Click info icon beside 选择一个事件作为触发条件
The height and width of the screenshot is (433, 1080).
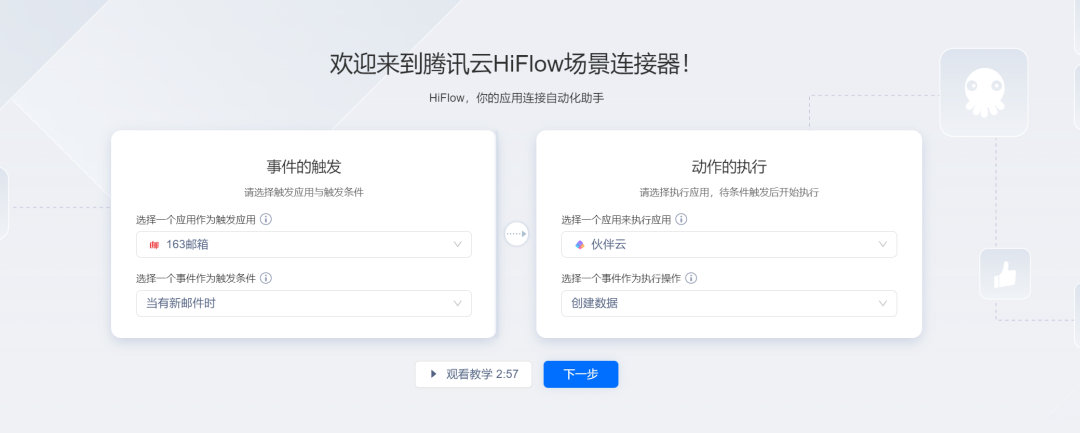point(266,278)
